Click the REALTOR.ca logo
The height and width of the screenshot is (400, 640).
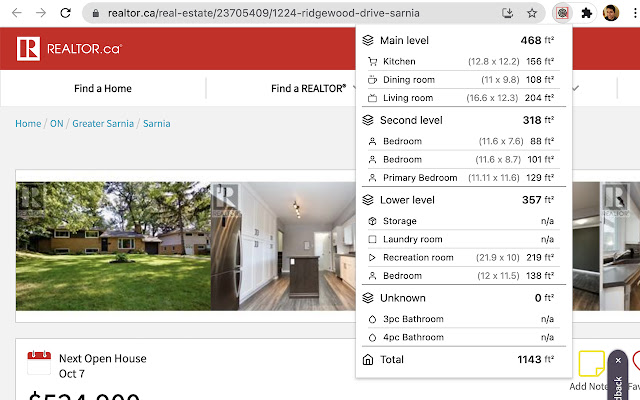[69, 48]
